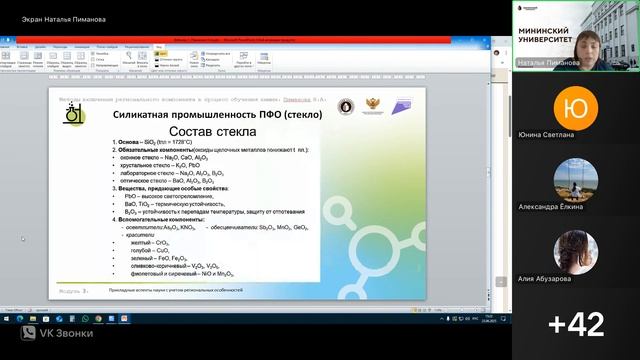The height and width of the screenshot is (360, 640).
Task: Select the View (Вид) ribbon tab
Action: point(158,47)
